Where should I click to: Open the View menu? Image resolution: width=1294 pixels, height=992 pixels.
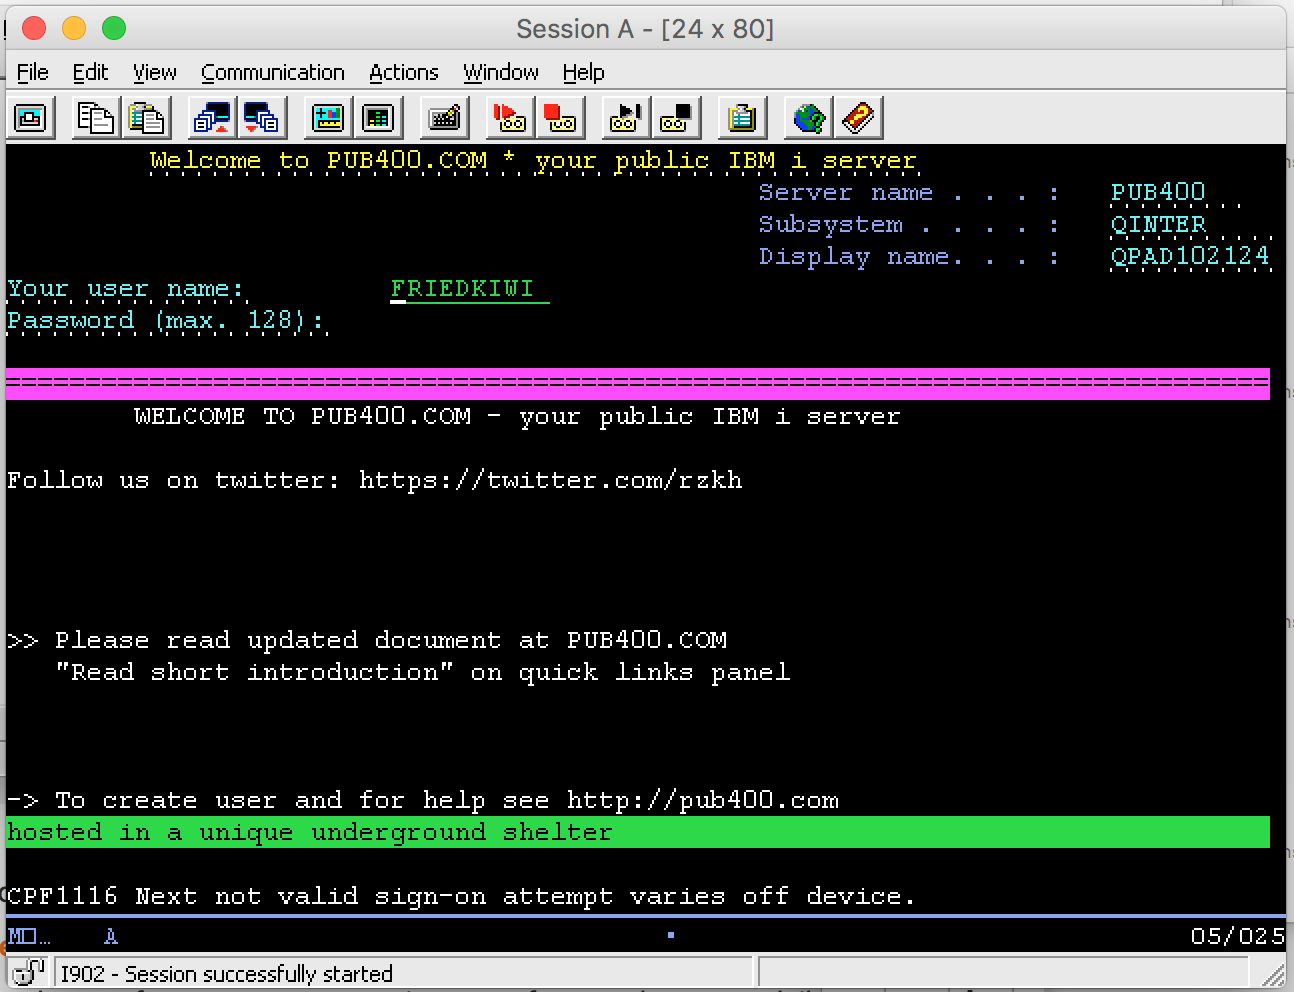(154, 72)
